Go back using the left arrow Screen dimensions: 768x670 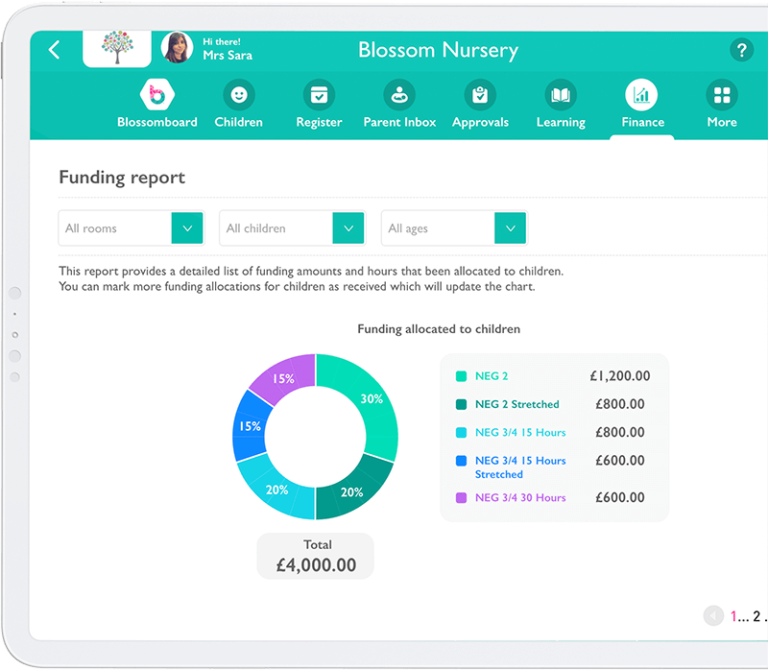[54, 50]
